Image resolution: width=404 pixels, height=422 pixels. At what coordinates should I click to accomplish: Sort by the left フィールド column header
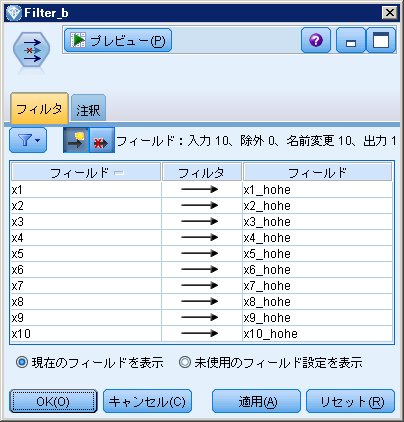tap(86, 173)
